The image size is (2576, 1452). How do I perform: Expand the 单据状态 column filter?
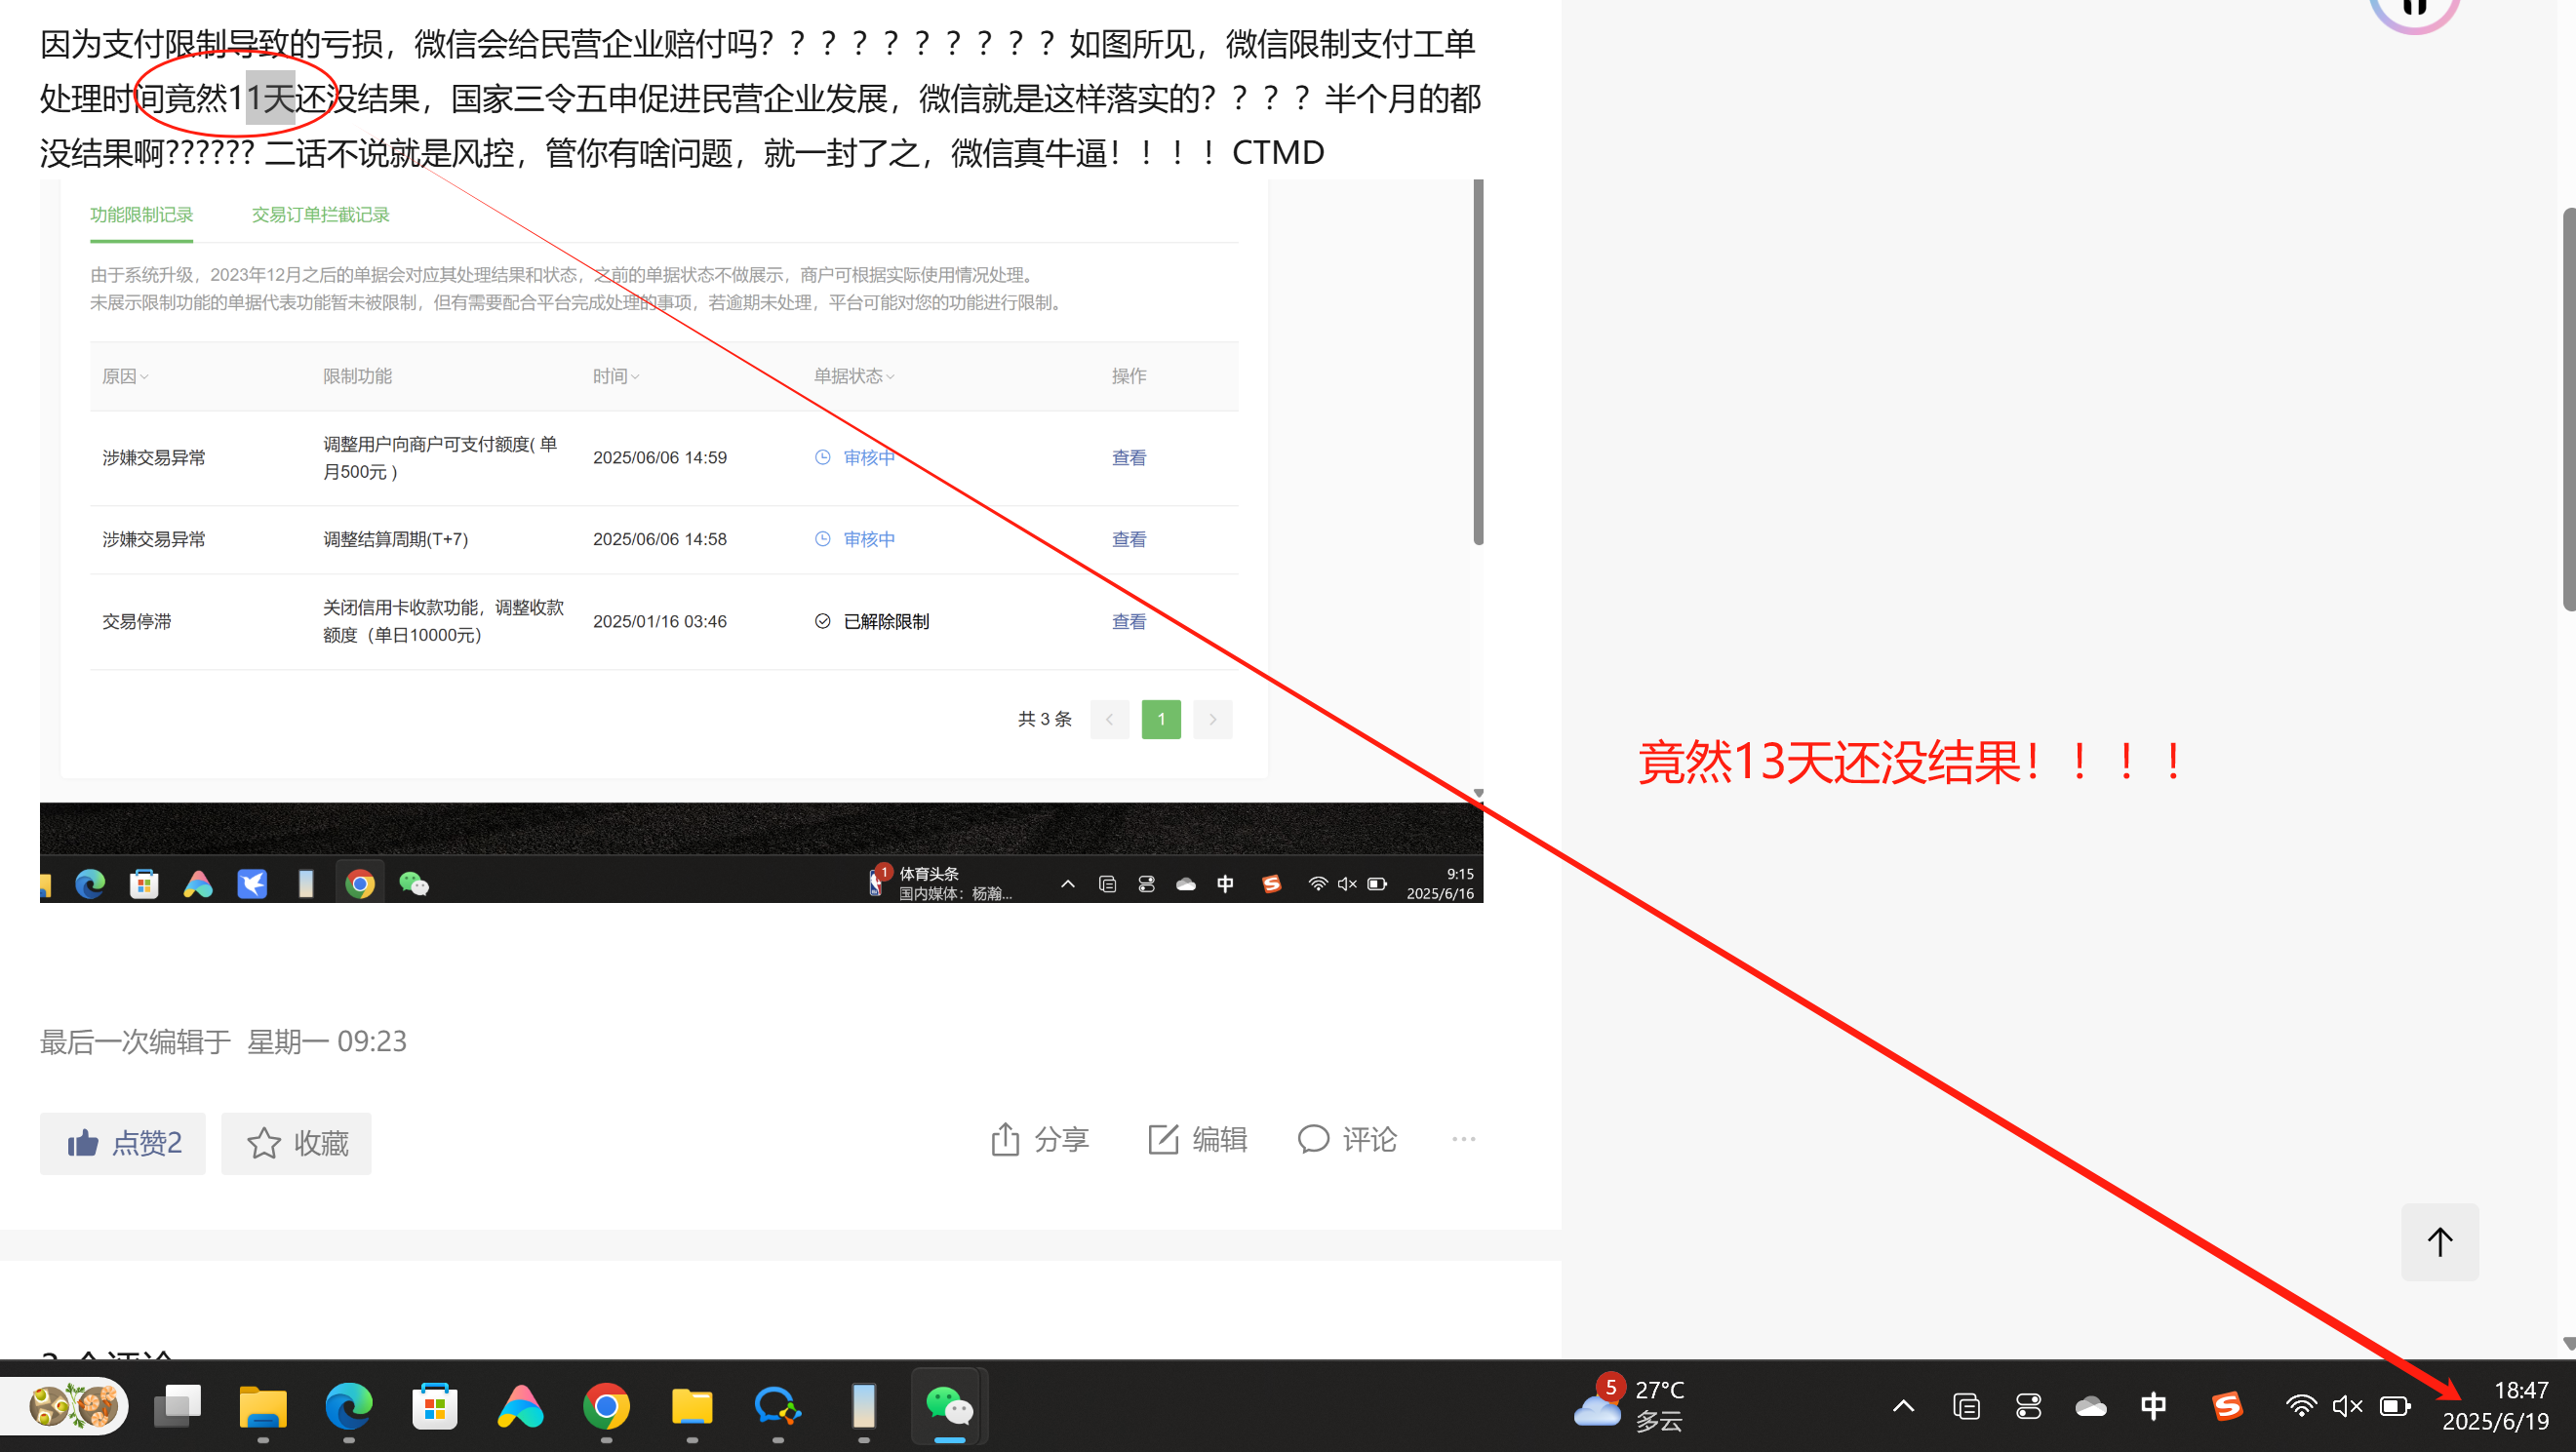click(854, 376)
